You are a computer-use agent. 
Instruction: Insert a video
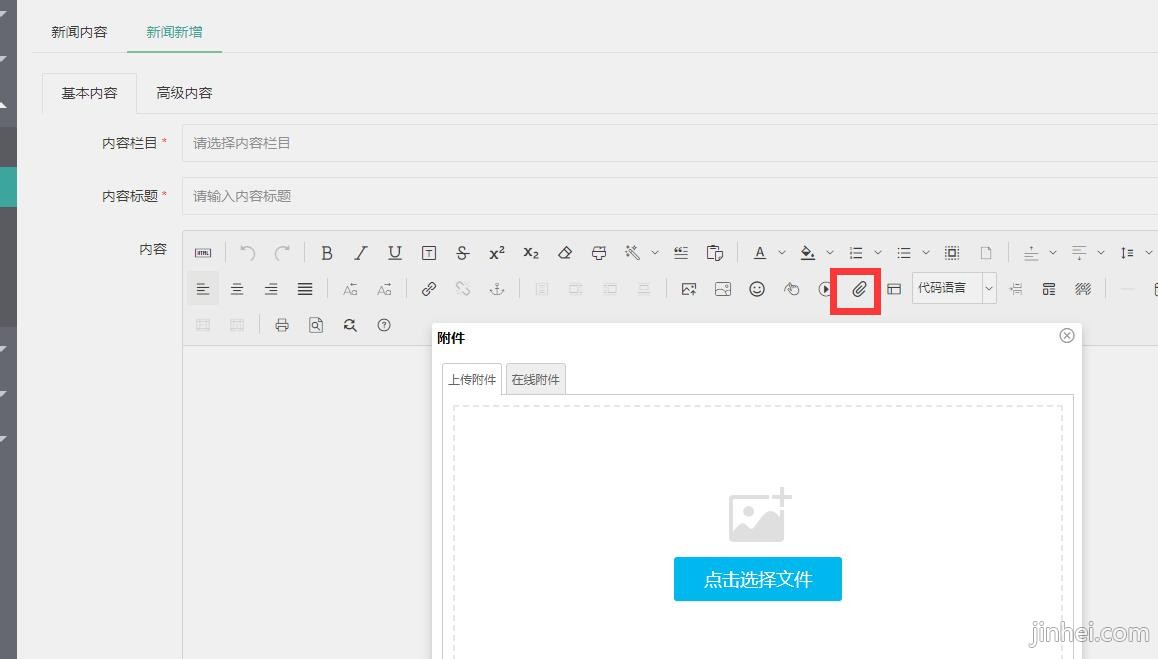(x=824, y=289)
